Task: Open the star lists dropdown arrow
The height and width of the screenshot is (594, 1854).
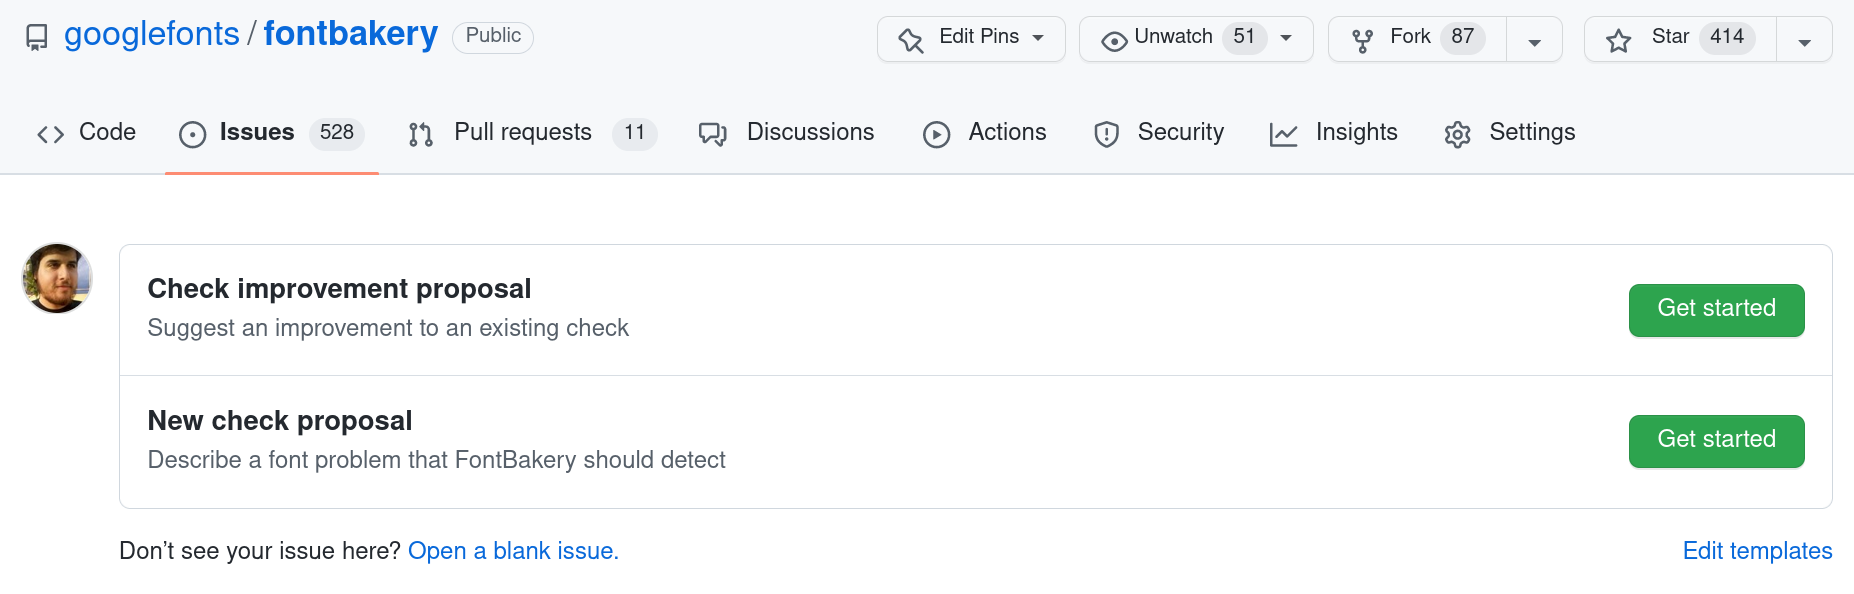Action: tap(1804, 42)
